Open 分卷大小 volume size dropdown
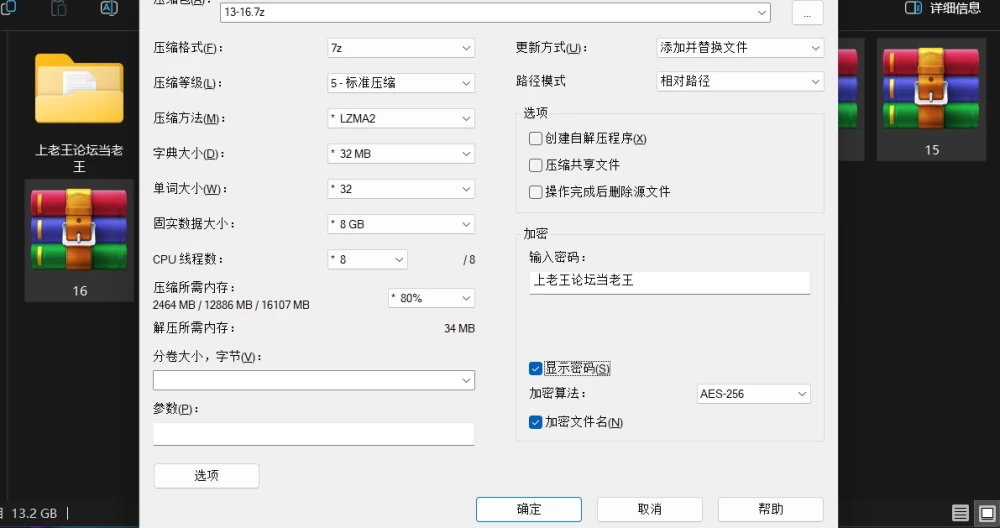 (x=314, y=380)
